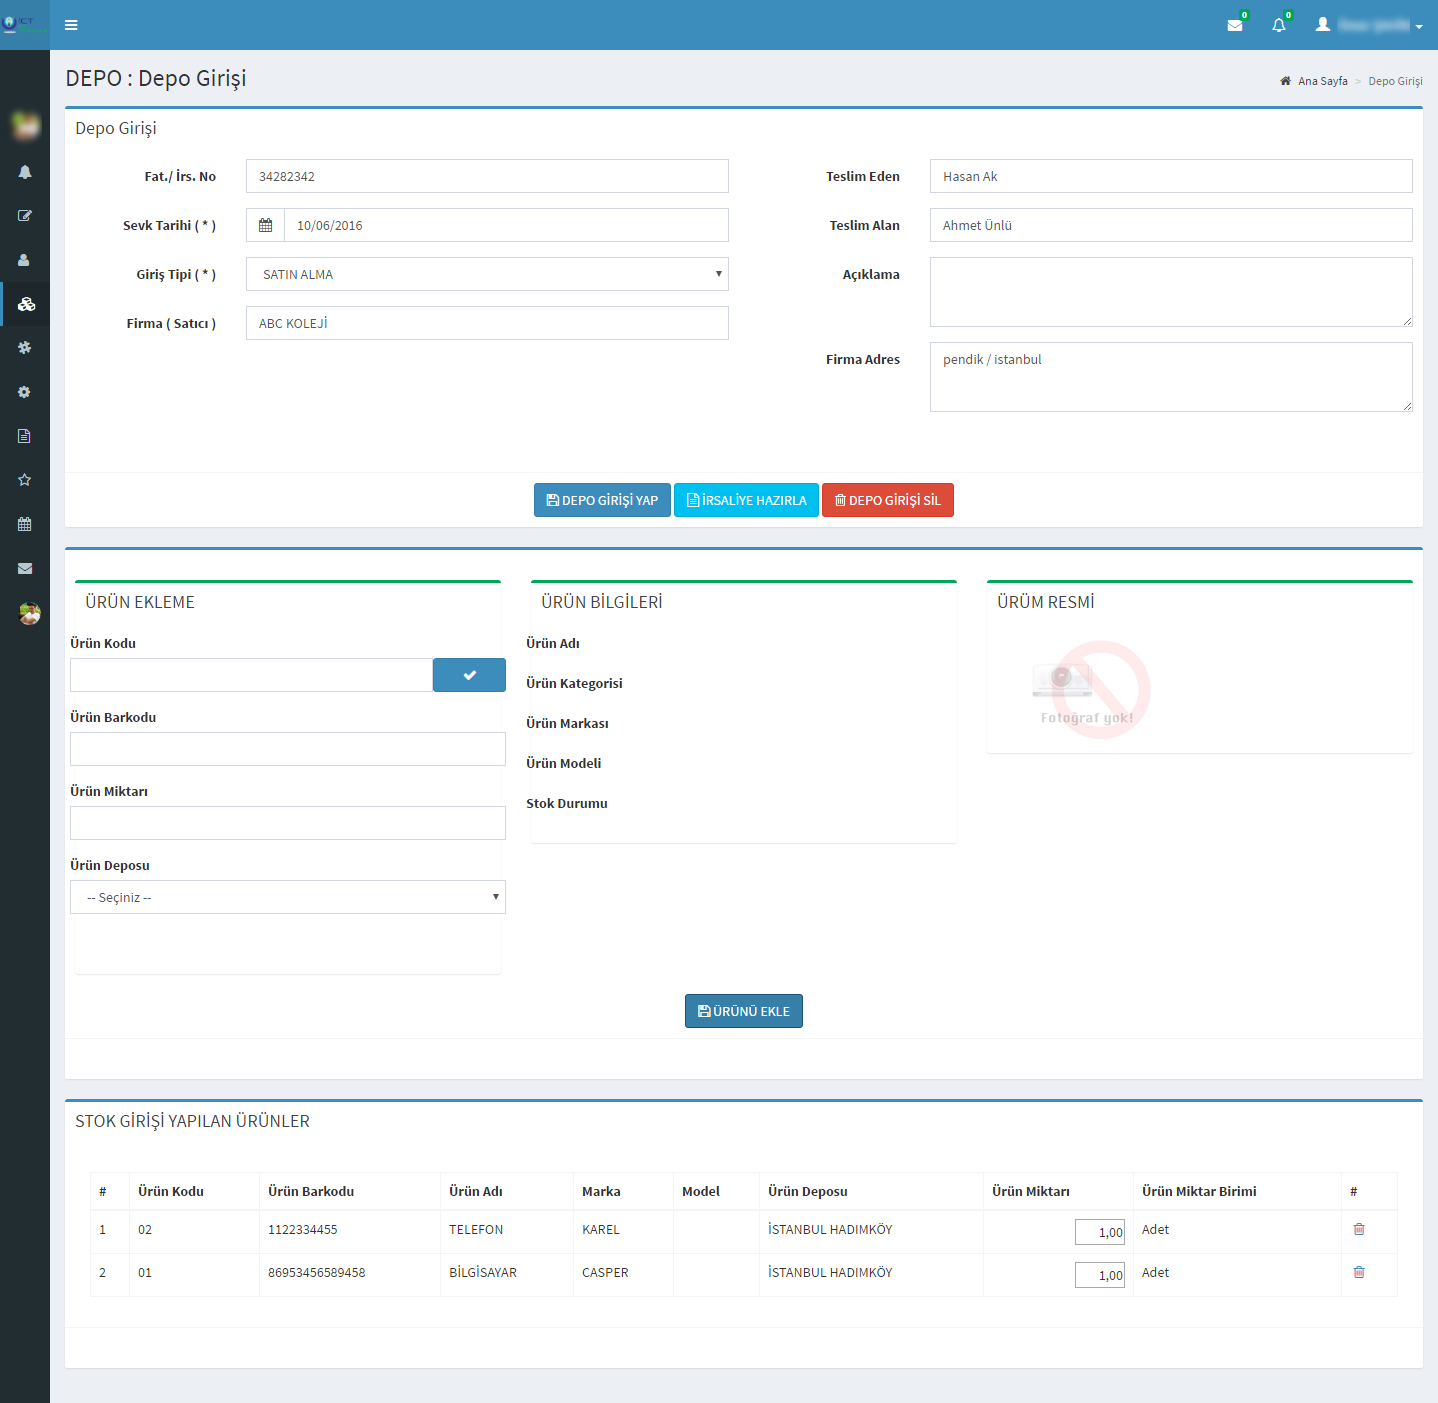Toggle the hamburger sidebar menu
This screenshot has width=1438, height=1403.
pos(71,25)
